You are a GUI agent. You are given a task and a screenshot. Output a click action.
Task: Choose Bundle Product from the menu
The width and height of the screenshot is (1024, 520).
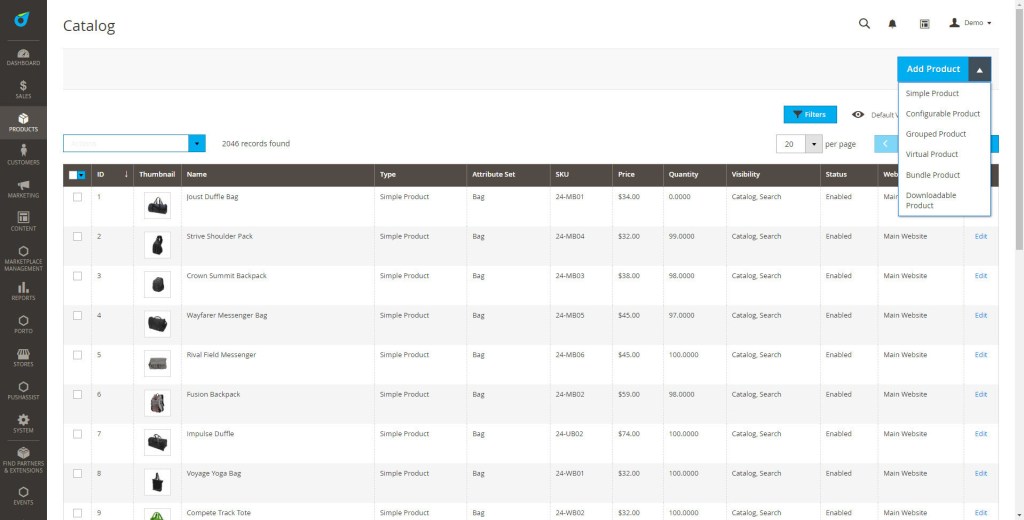coord(933,175)
